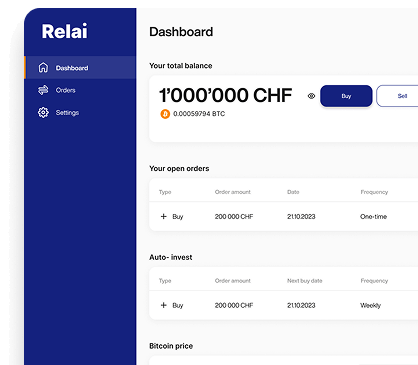Select the Dashboard menu item
Screen dimensions: 418x365
(x=80, y=68)
